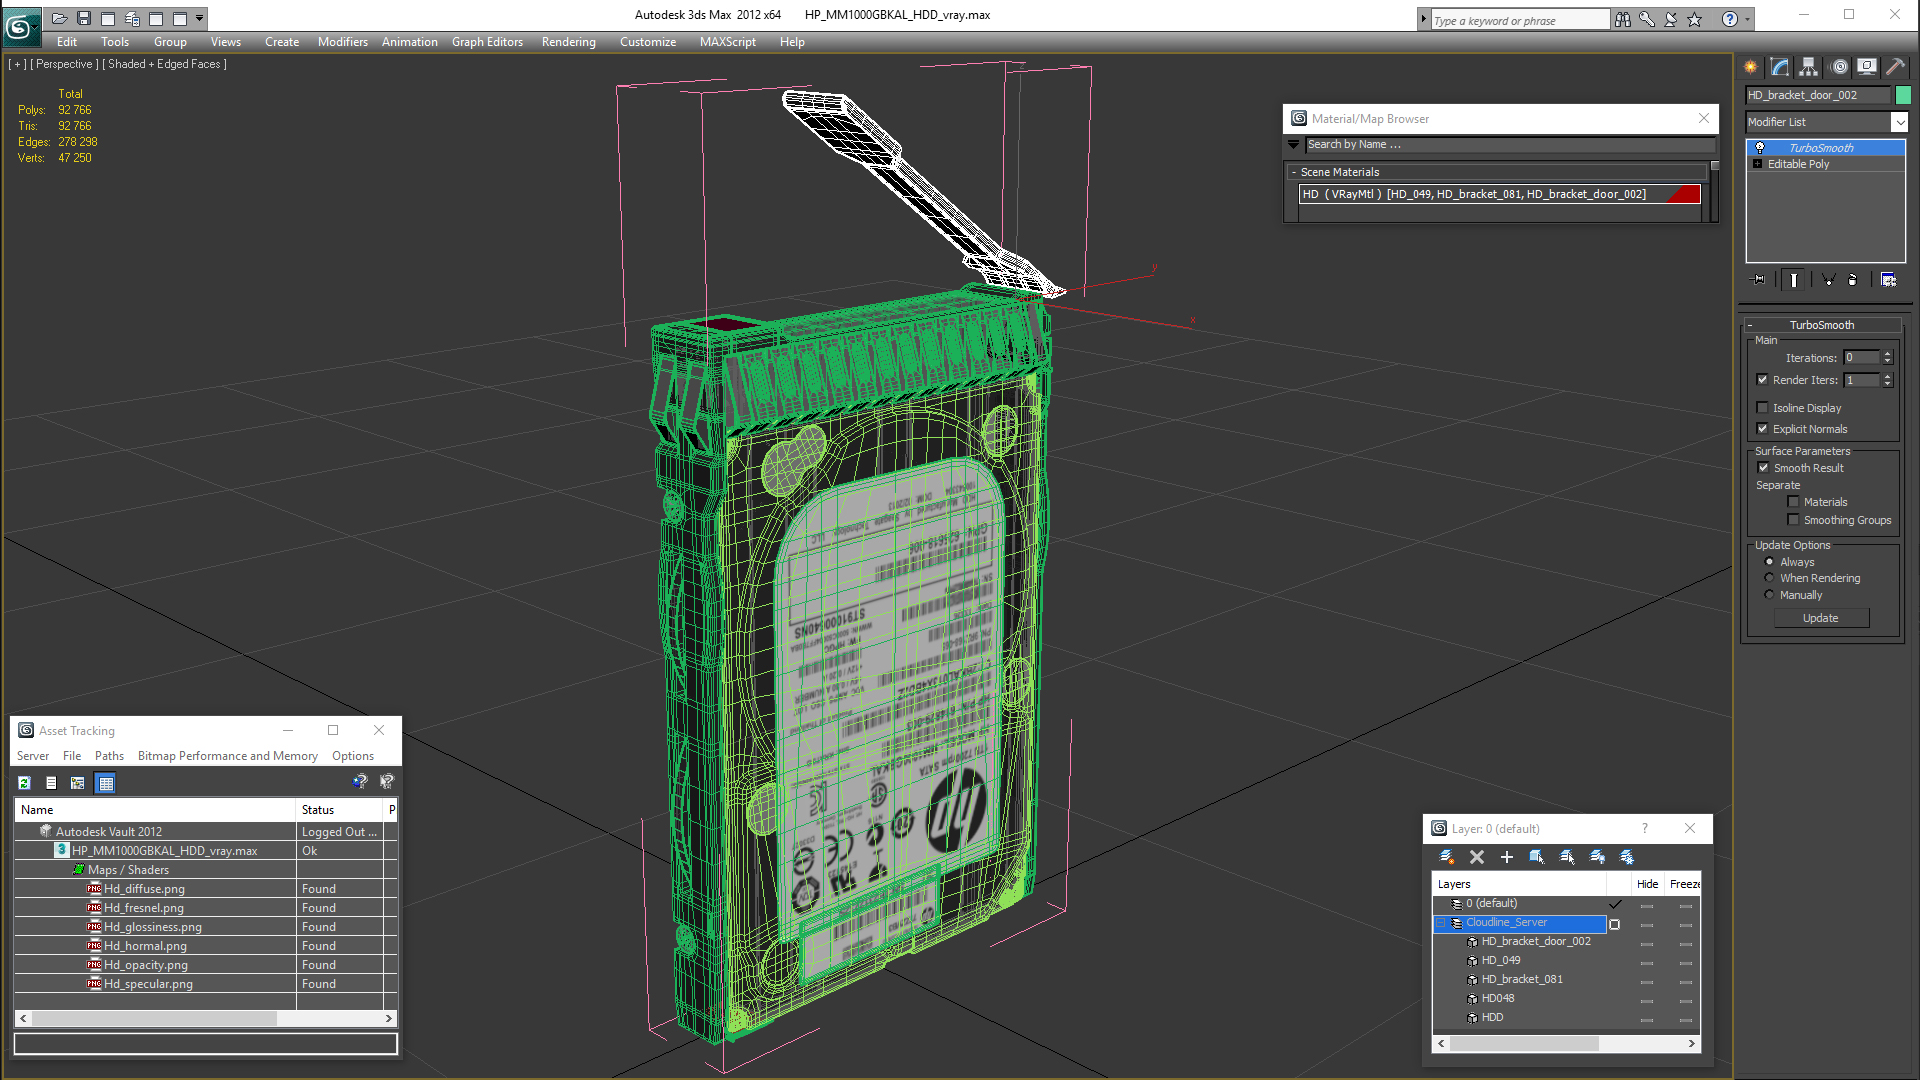The height and width of the screenshot is (1080, 1920).
Task: Open the Rendering menu
Action: (x=568, y=42)
